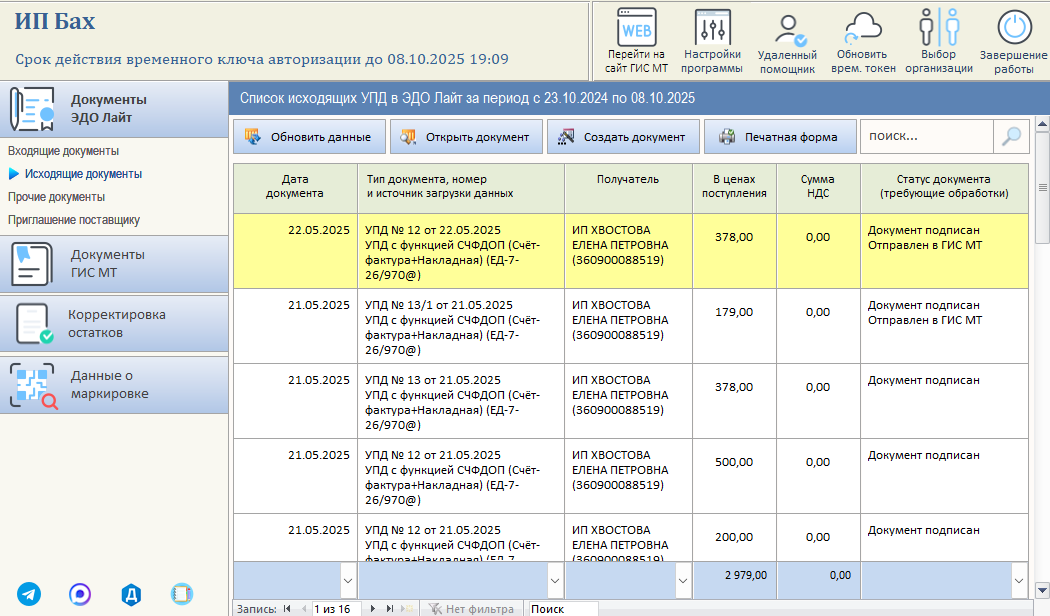
Task: Open the blue Д icon in the bottom bar
Action: point(131,594)
